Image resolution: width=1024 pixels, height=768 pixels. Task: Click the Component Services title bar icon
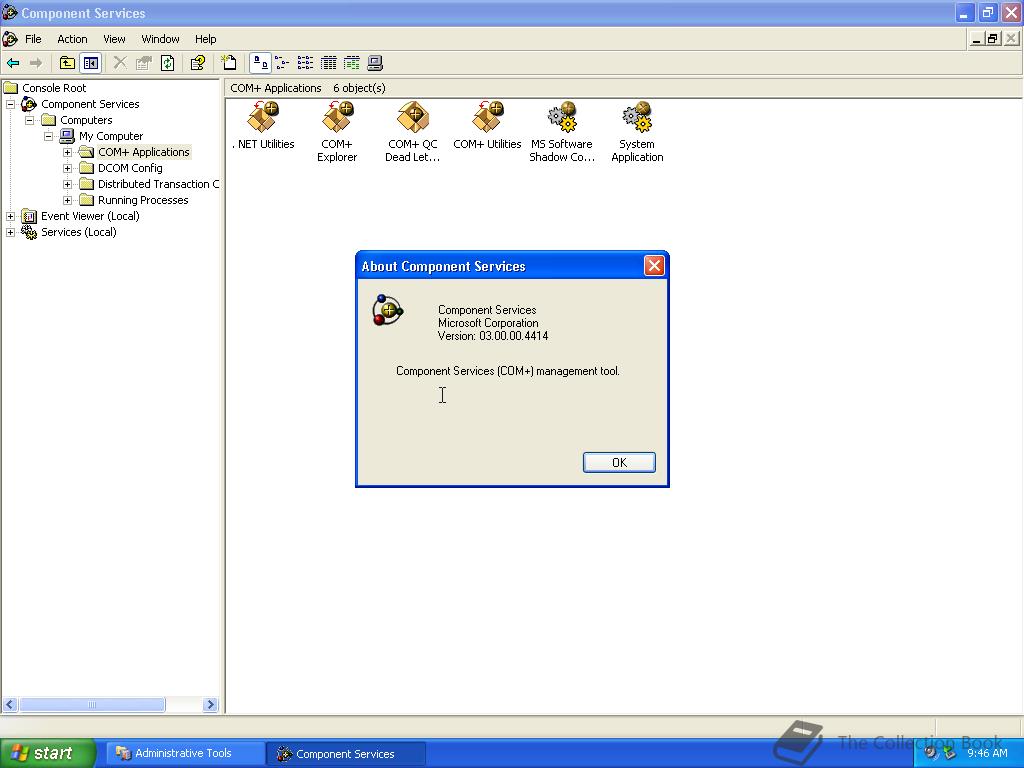10,12
